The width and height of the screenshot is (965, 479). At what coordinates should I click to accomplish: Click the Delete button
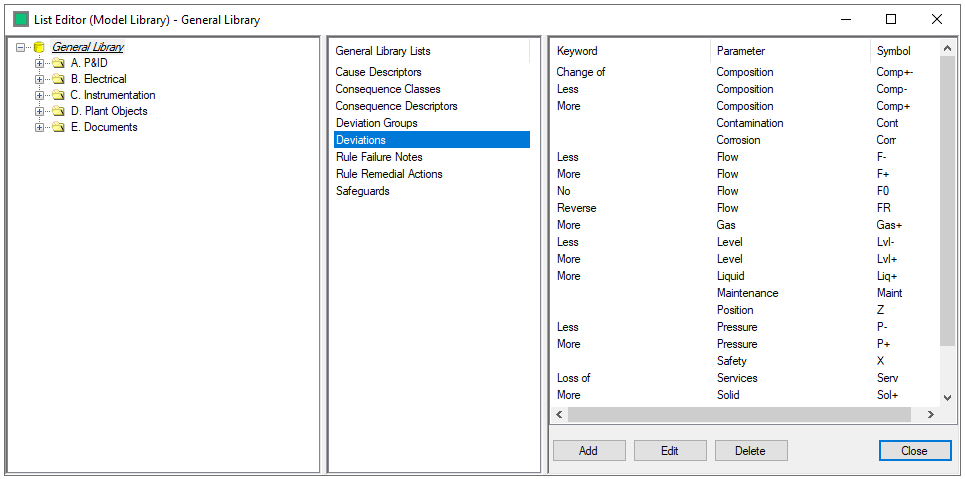point(750,451)
